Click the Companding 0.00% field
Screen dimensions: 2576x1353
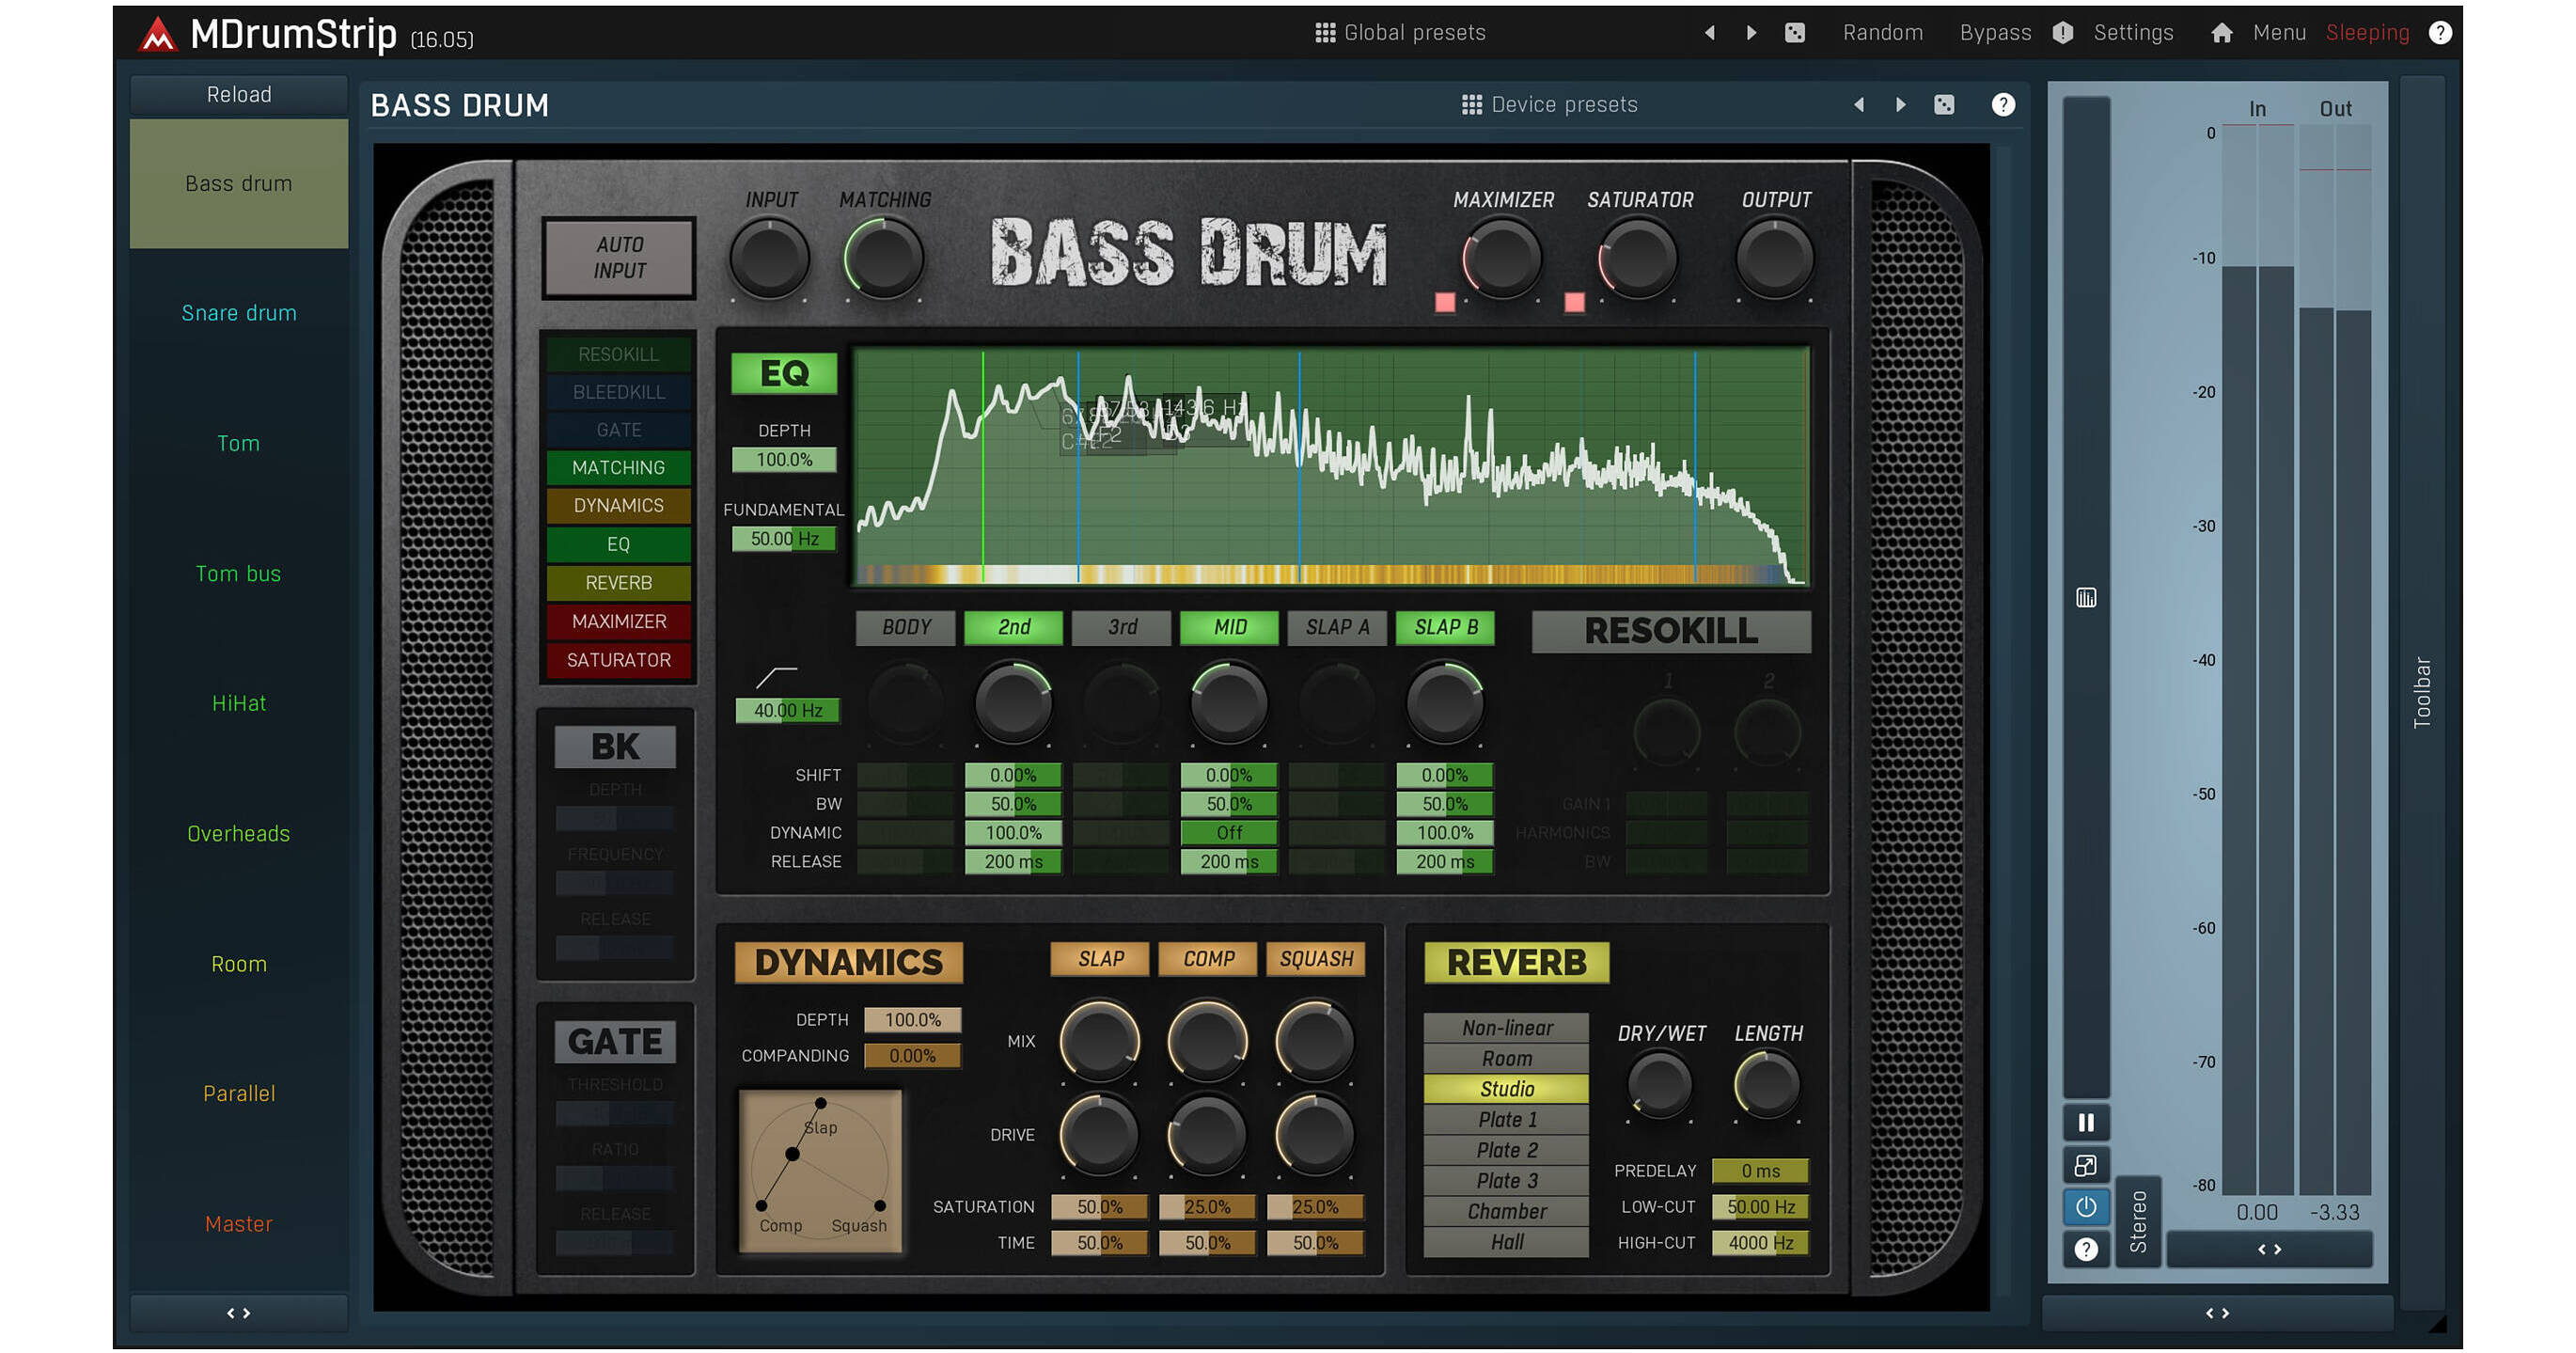912,1056
